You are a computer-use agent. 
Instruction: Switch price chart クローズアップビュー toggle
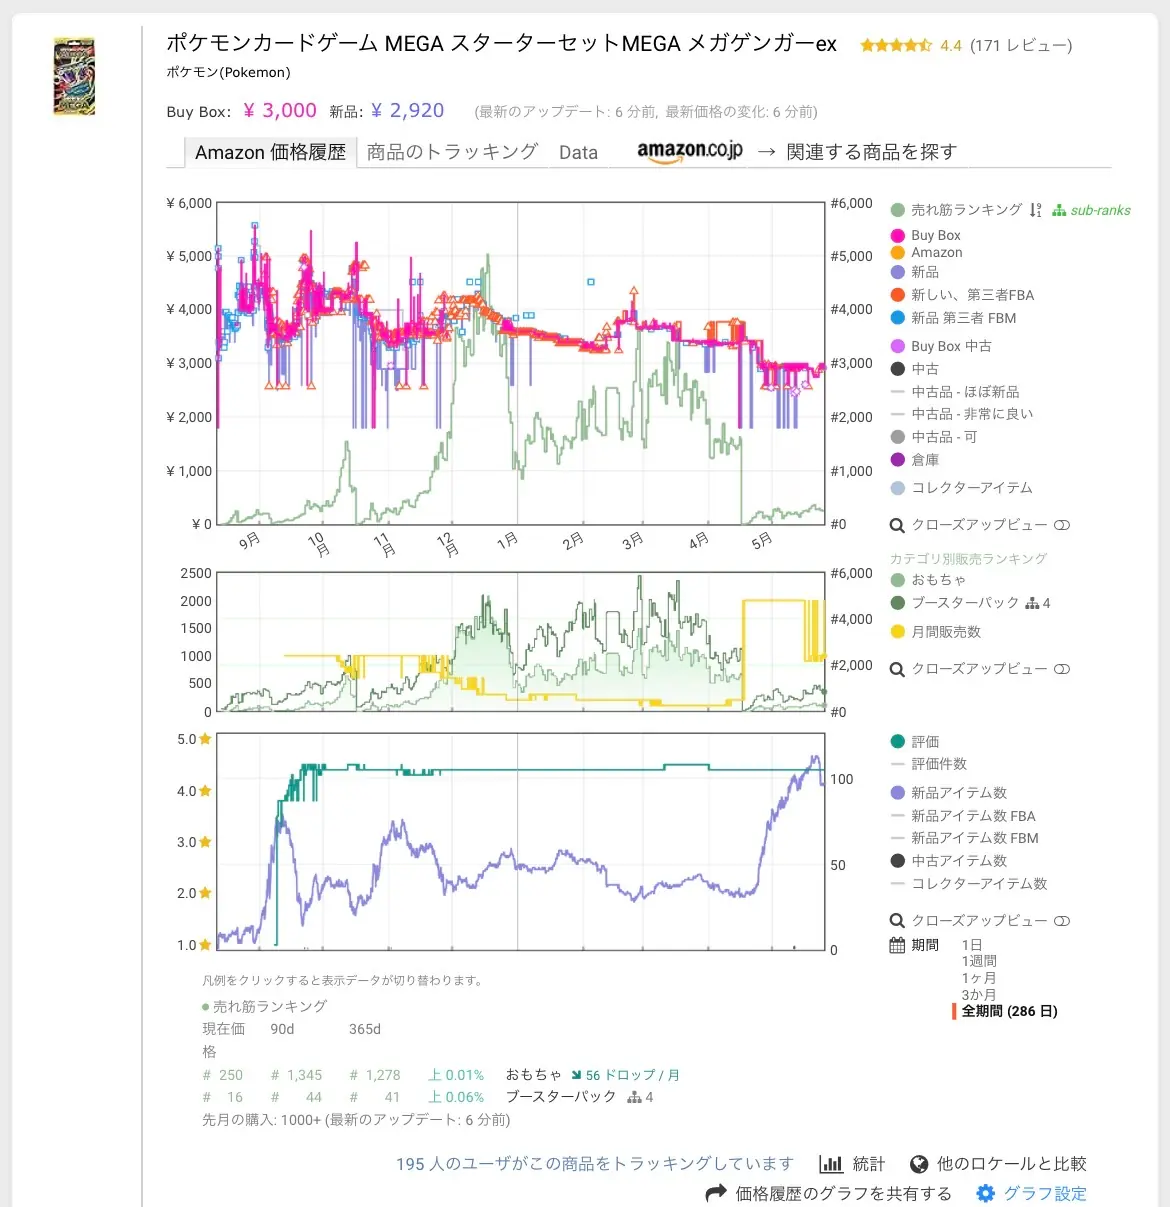(x=1062, y=525)
